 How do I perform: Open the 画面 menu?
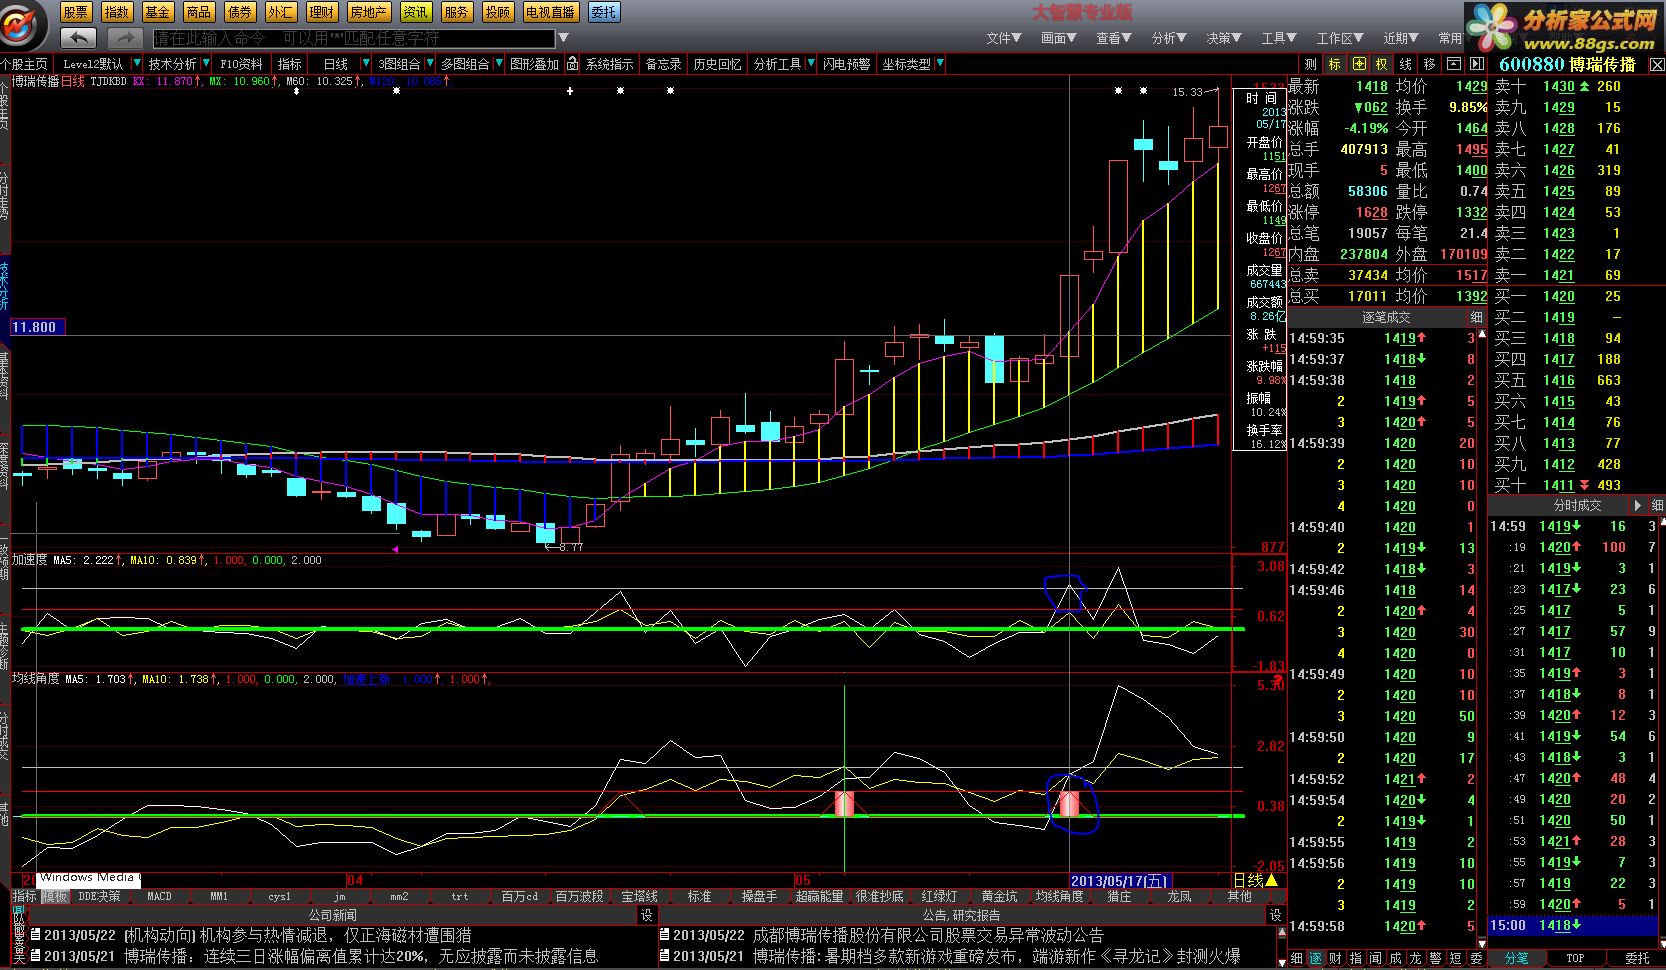click(1058, 38)
